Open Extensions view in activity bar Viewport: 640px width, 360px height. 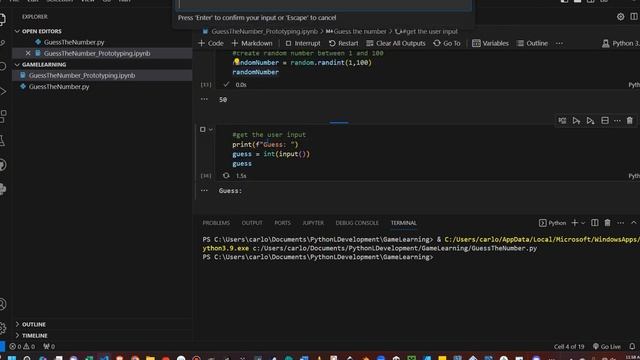[2, 116]
